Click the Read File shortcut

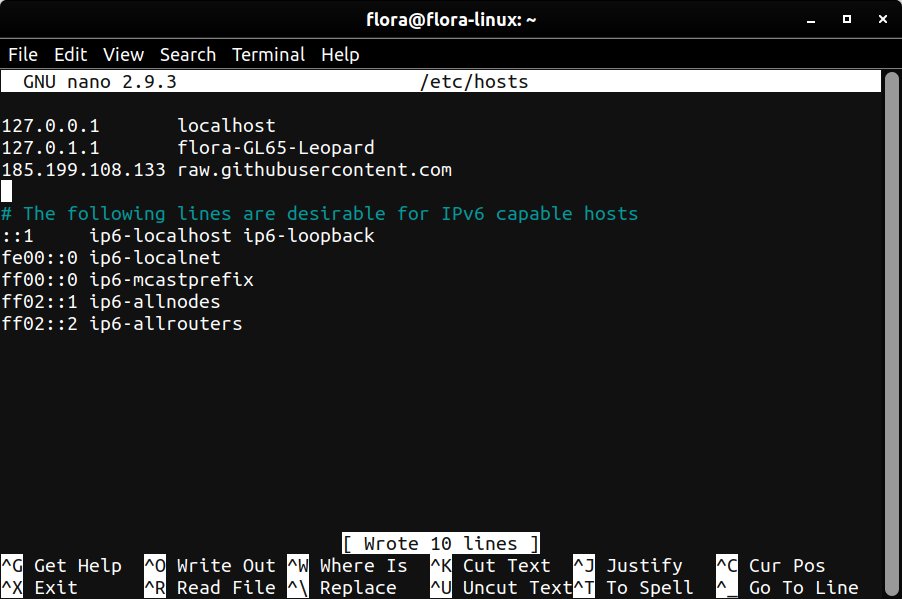[x=225, y=587]
